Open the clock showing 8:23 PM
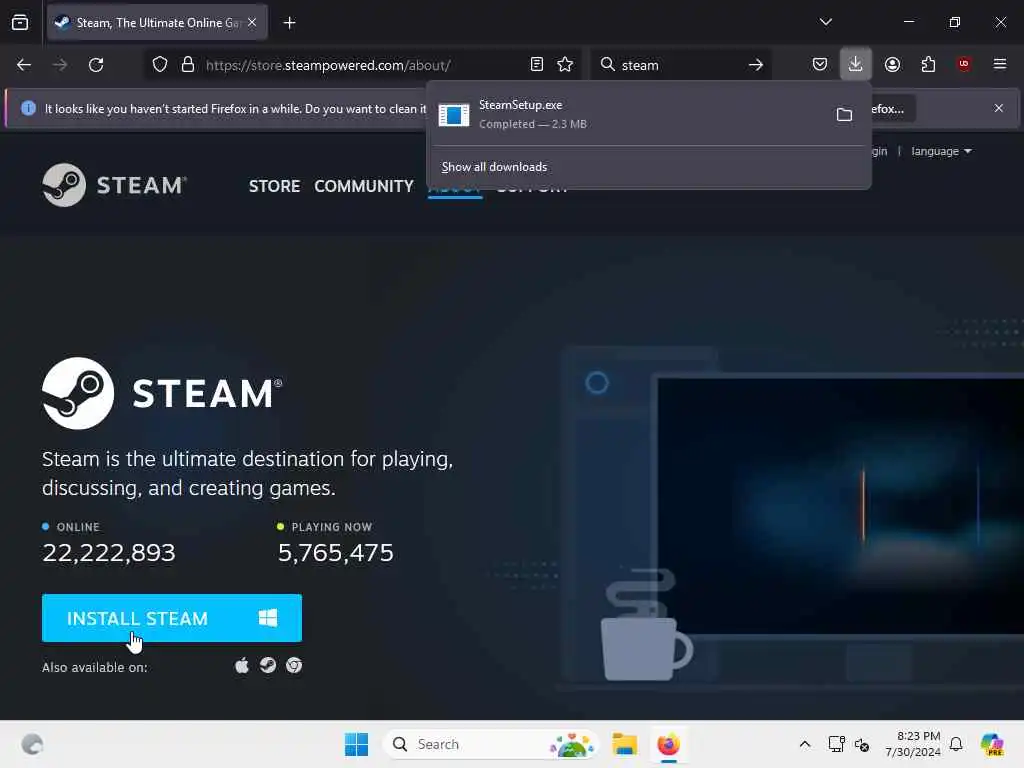The image size is (1024, 768). coord(913,744)
